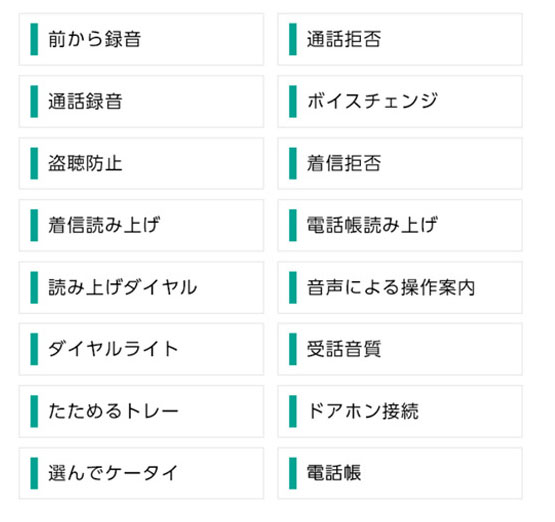This screenshot has height=522, width=555.
Task: Select the ダイヤルライト feature
Action: 141,349
